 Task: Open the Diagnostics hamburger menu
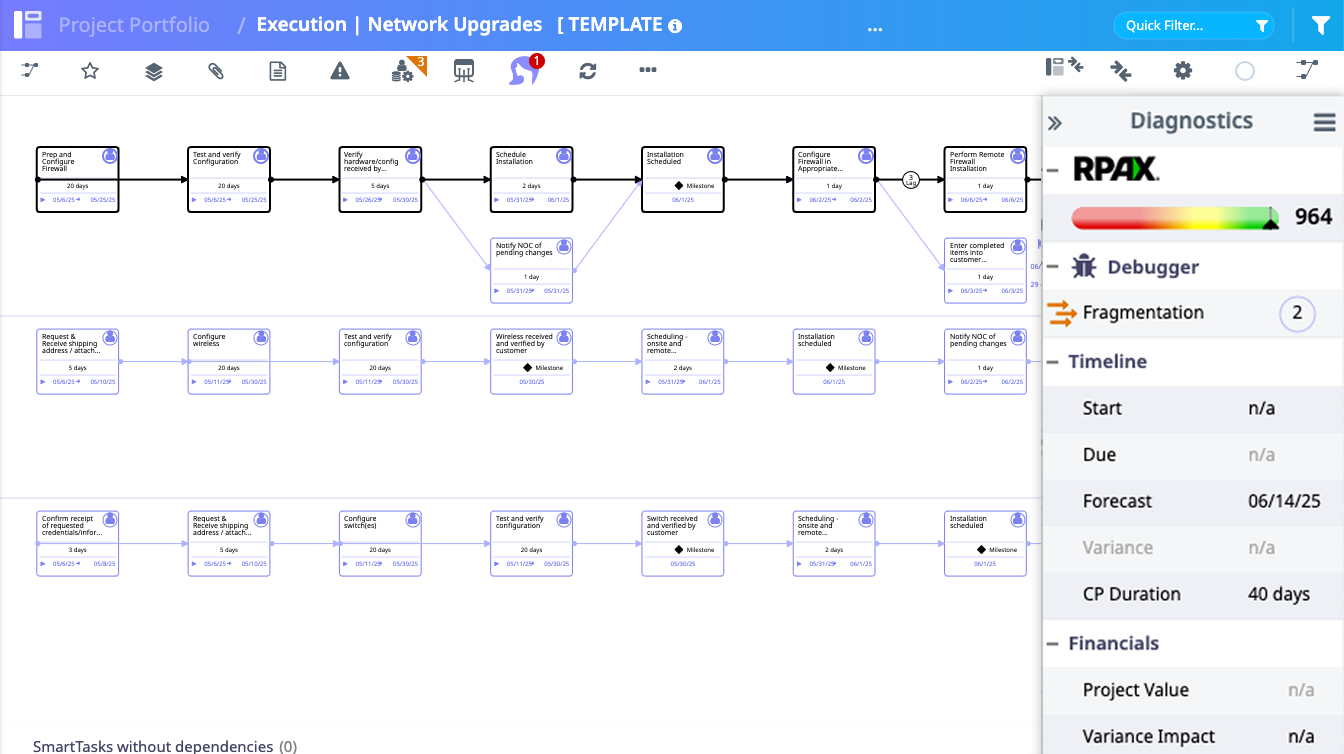tap(1324, 122)
